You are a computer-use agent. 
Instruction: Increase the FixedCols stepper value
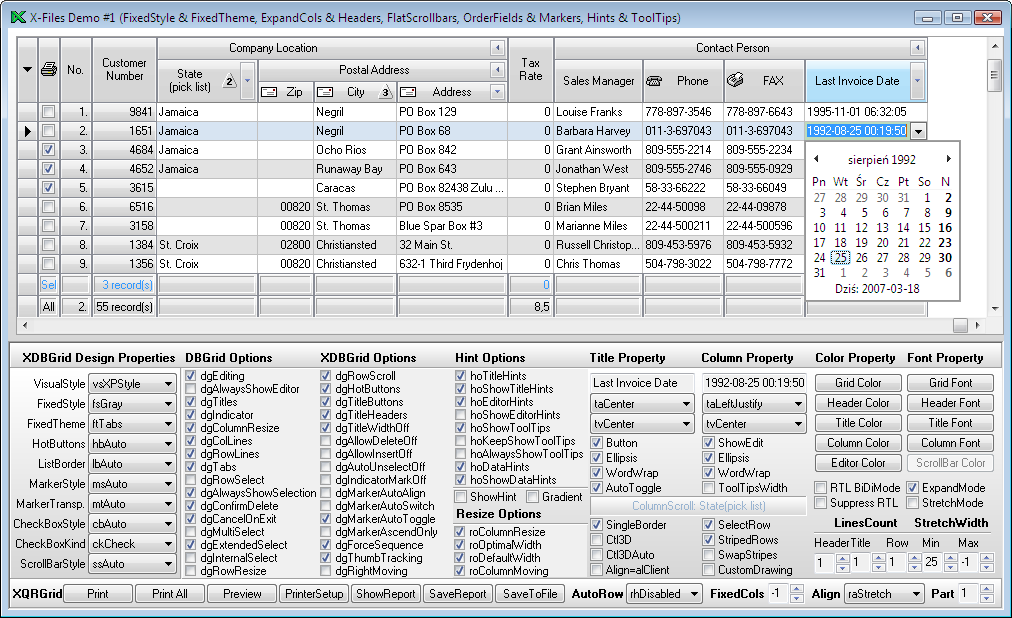pos(796,589)
